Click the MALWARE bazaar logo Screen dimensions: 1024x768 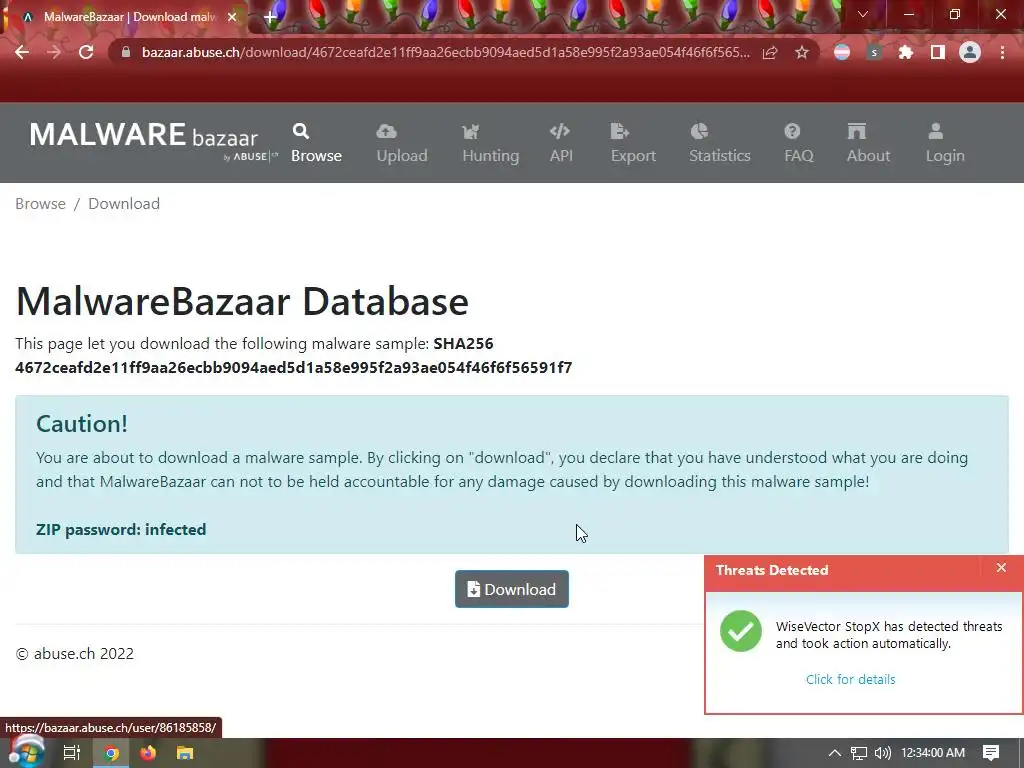[153, 141]
